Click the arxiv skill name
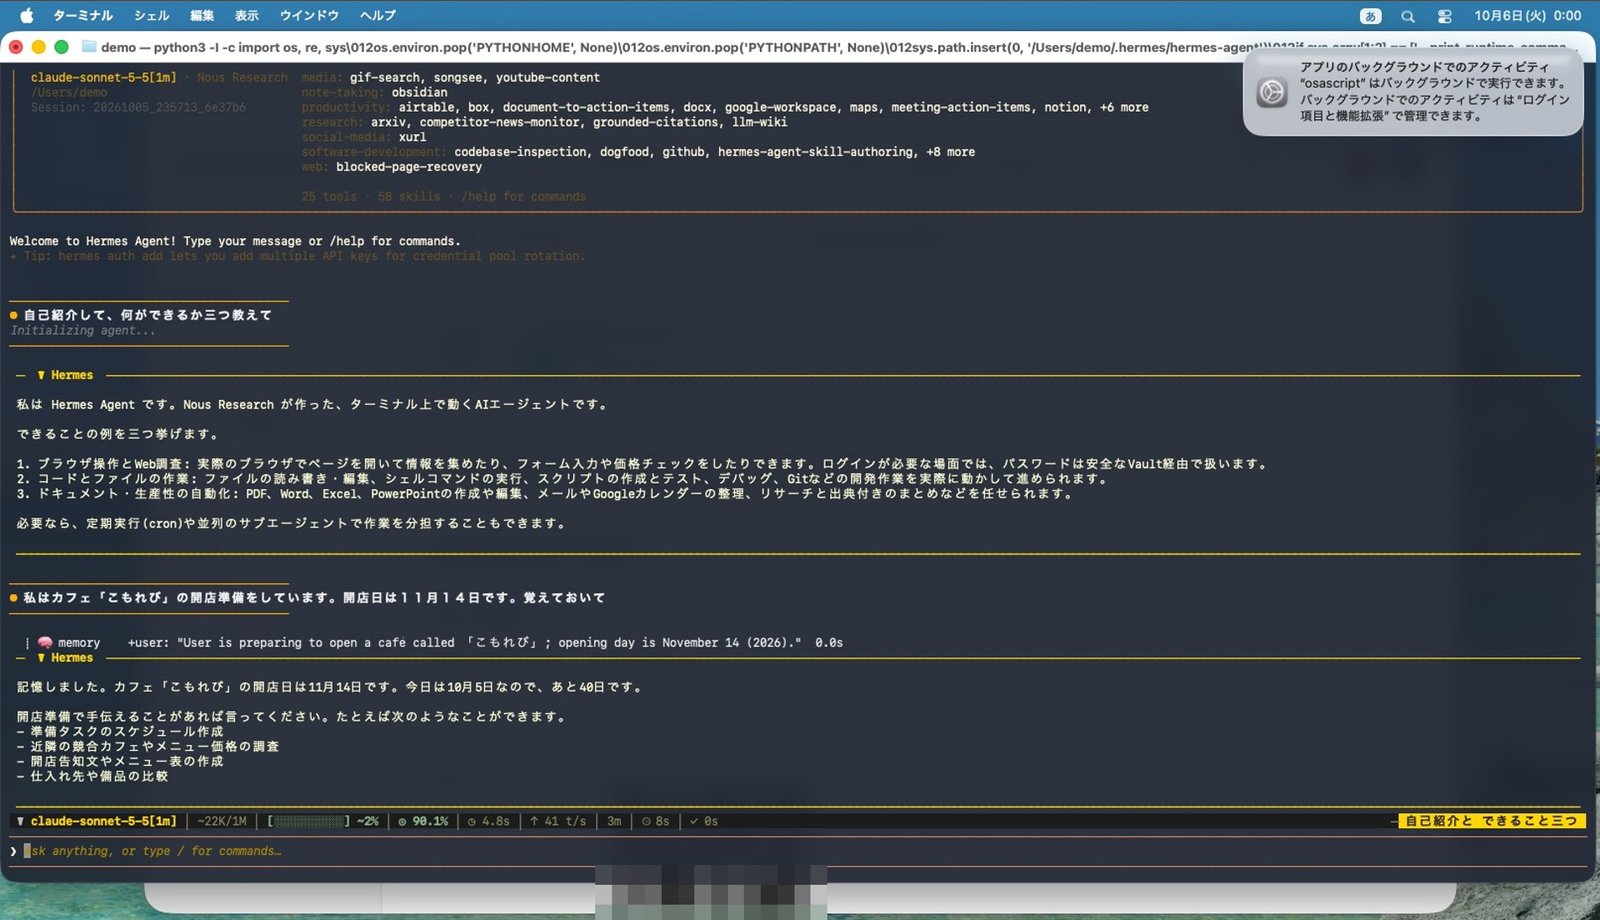Screen dimensions: 1600x920 (388, 122)
